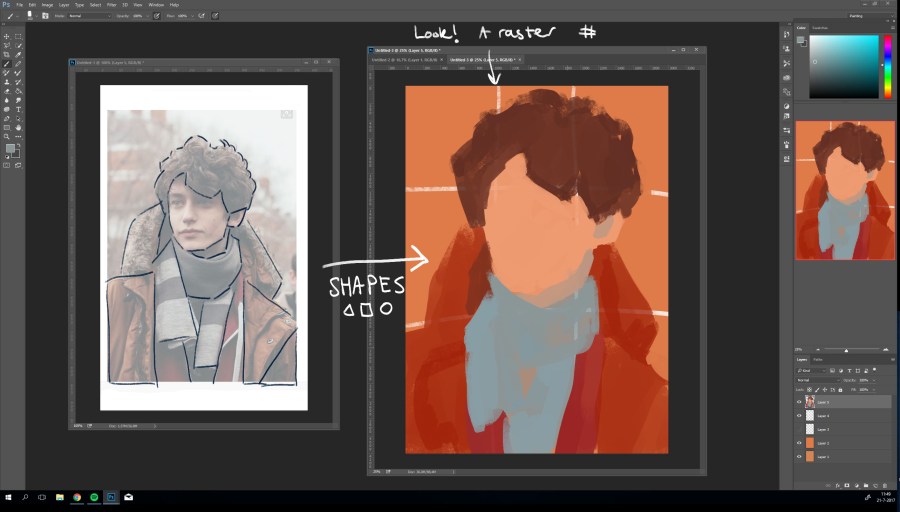
Task: Hide Layer 5 using eye icon
Action: coord(799,402)
